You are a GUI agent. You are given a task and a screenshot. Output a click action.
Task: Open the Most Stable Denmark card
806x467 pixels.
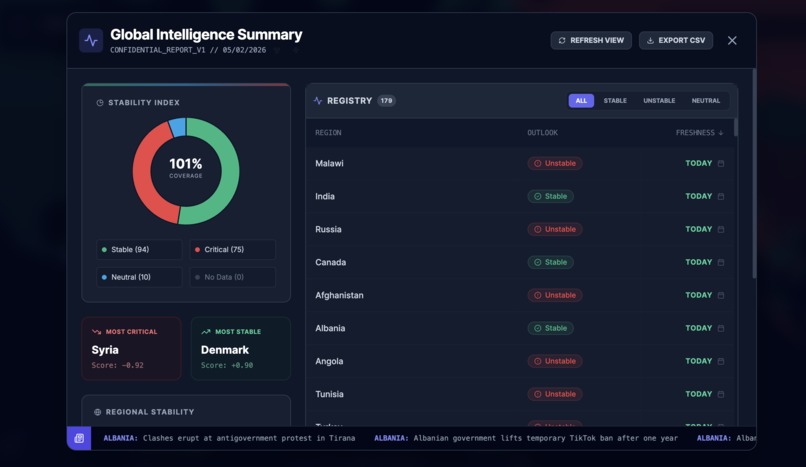point(241,349)
